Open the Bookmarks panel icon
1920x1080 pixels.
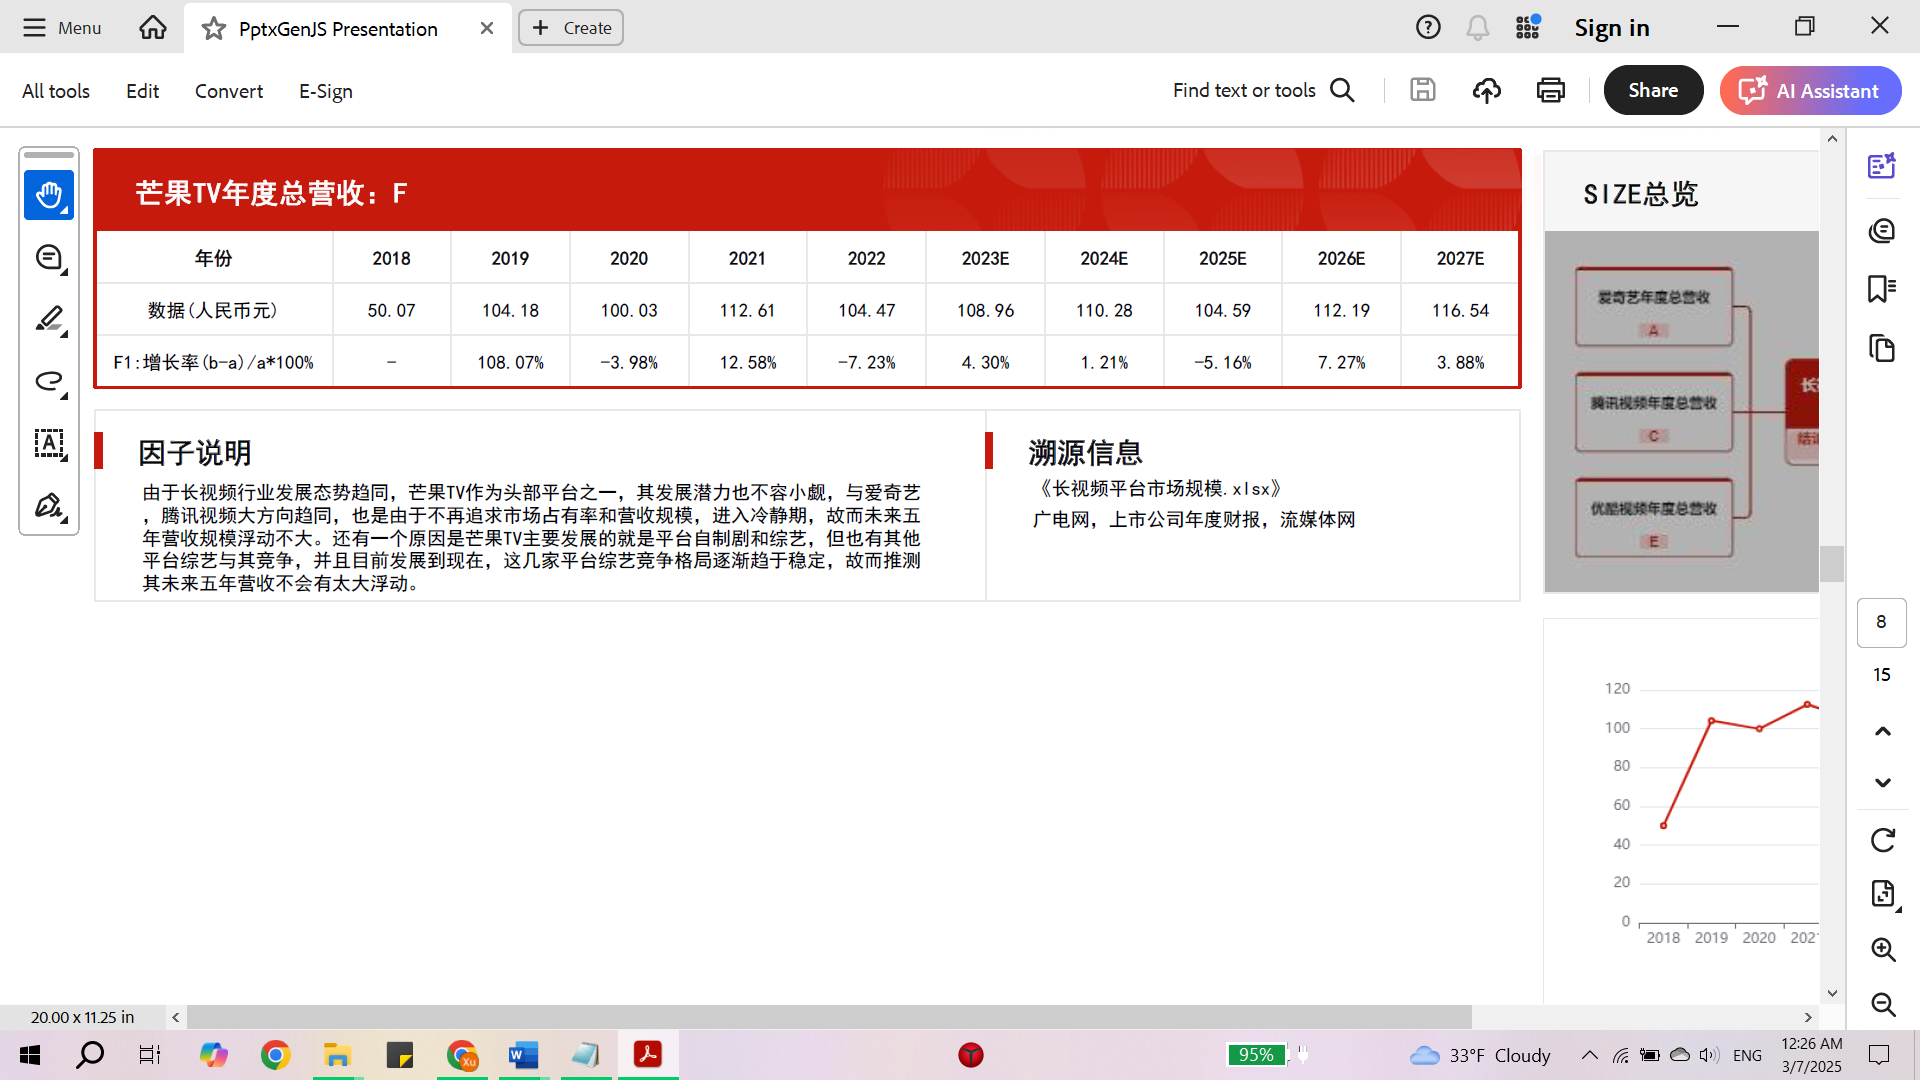[x=1882, y=289]
